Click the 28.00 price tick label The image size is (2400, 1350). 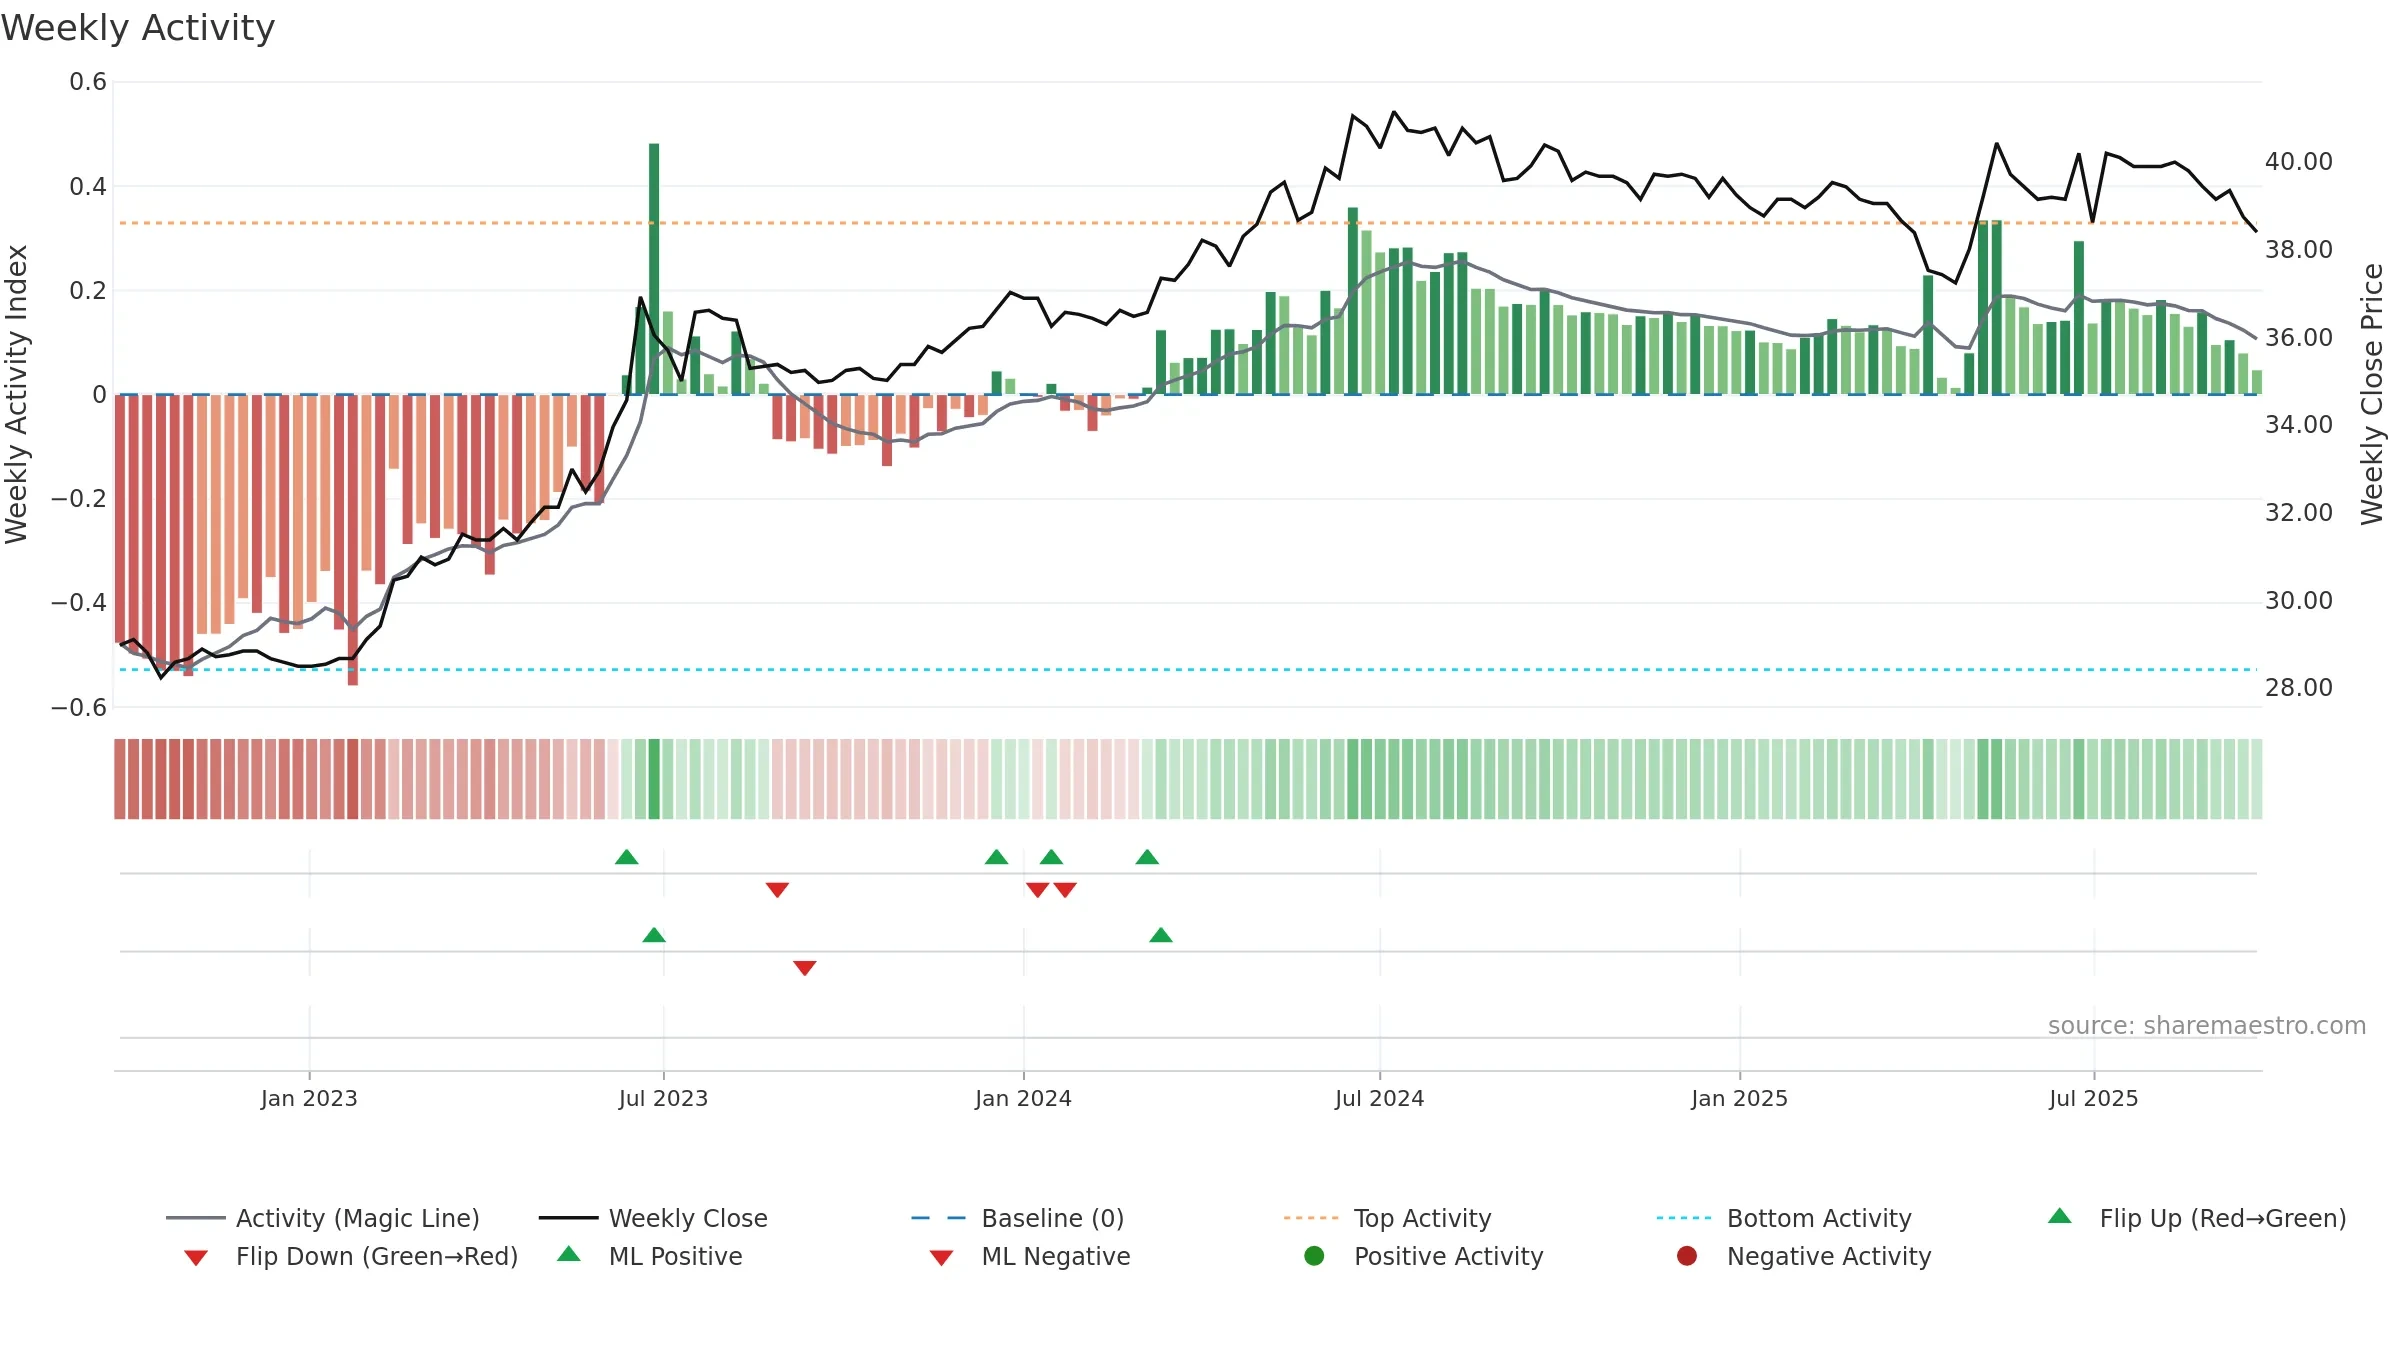[x=2298, y=688]
